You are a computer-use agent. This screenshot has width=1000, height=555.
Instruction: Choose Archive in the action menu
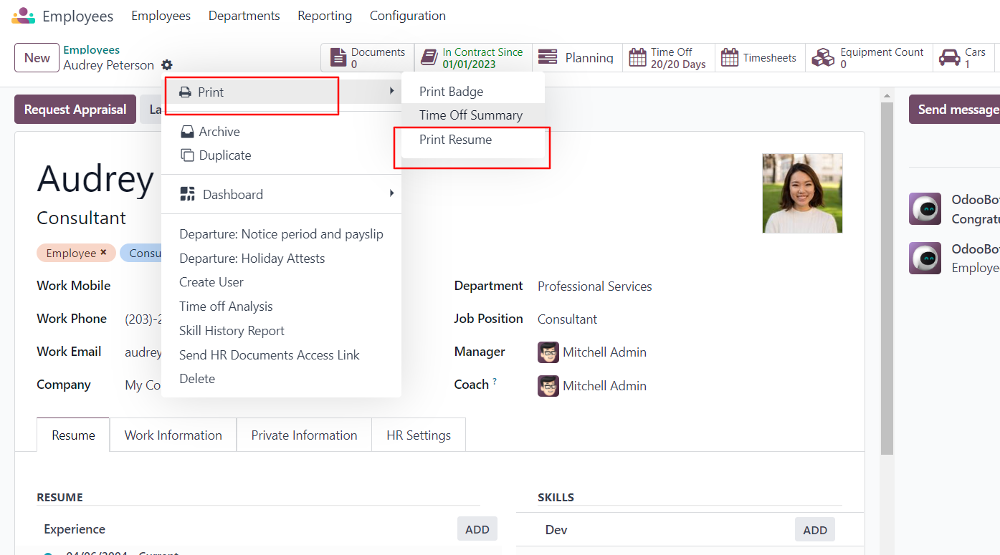(x=219, y=131)
